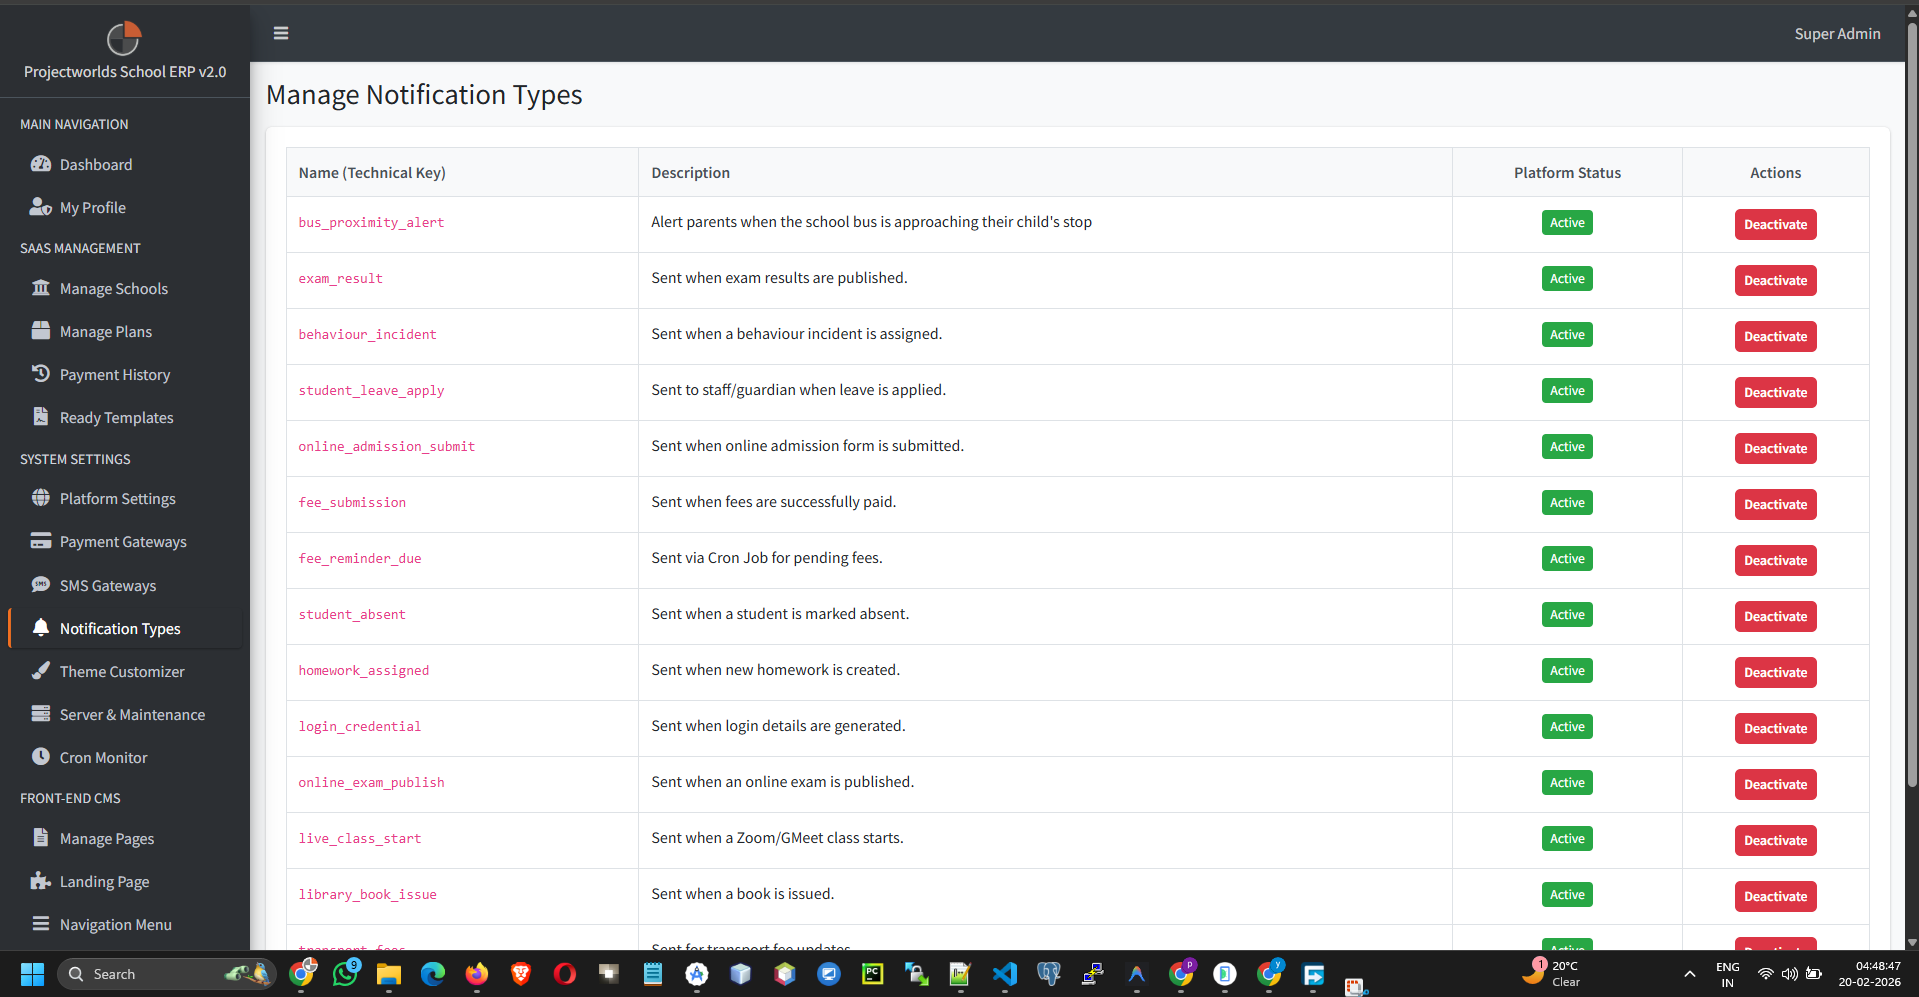The width and height of the screenshot is (1919, 997).
Task: Click the My Profile user icon
Action: (41, 207)
